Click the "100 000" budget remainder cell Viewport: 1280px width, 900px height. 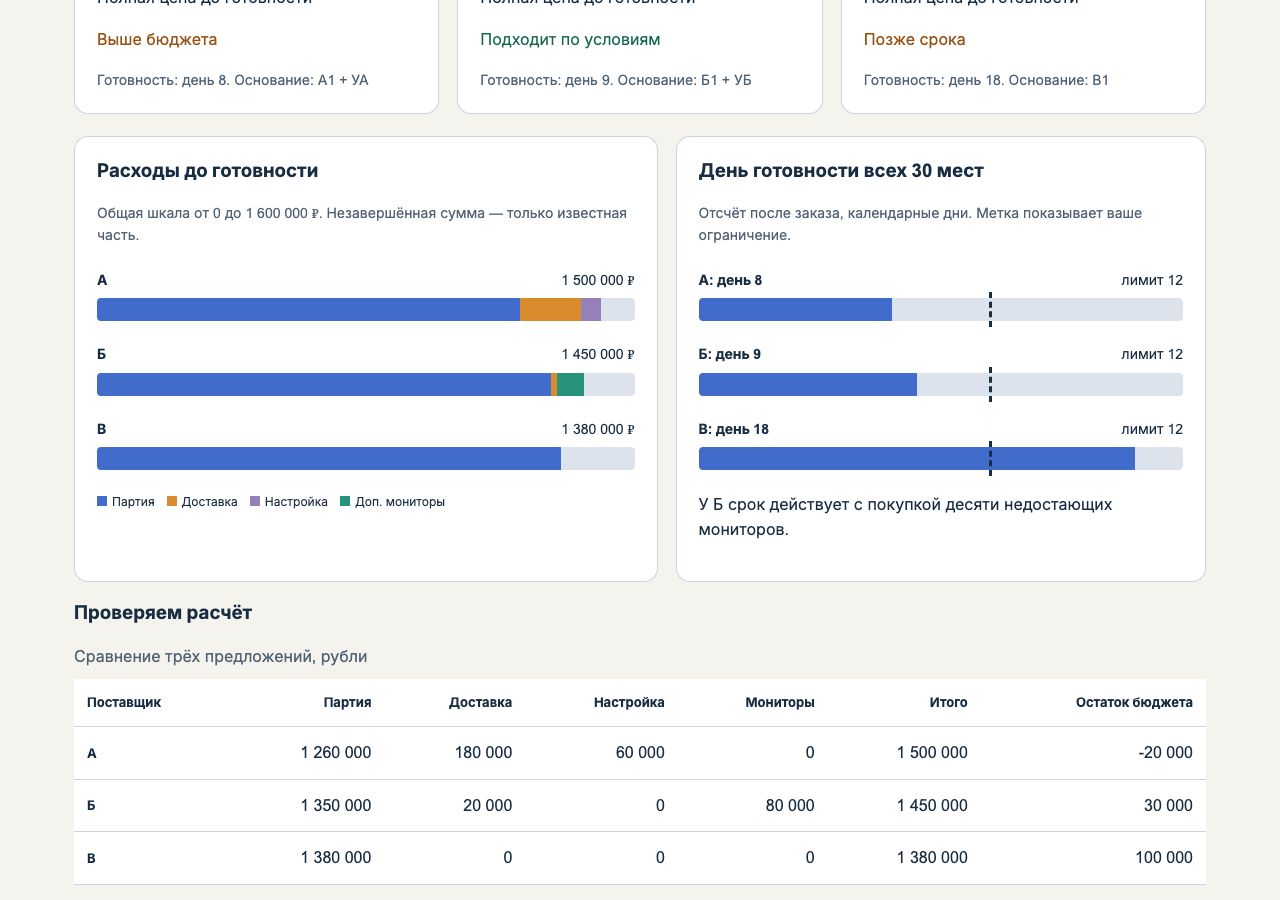tap(1164, 857)
